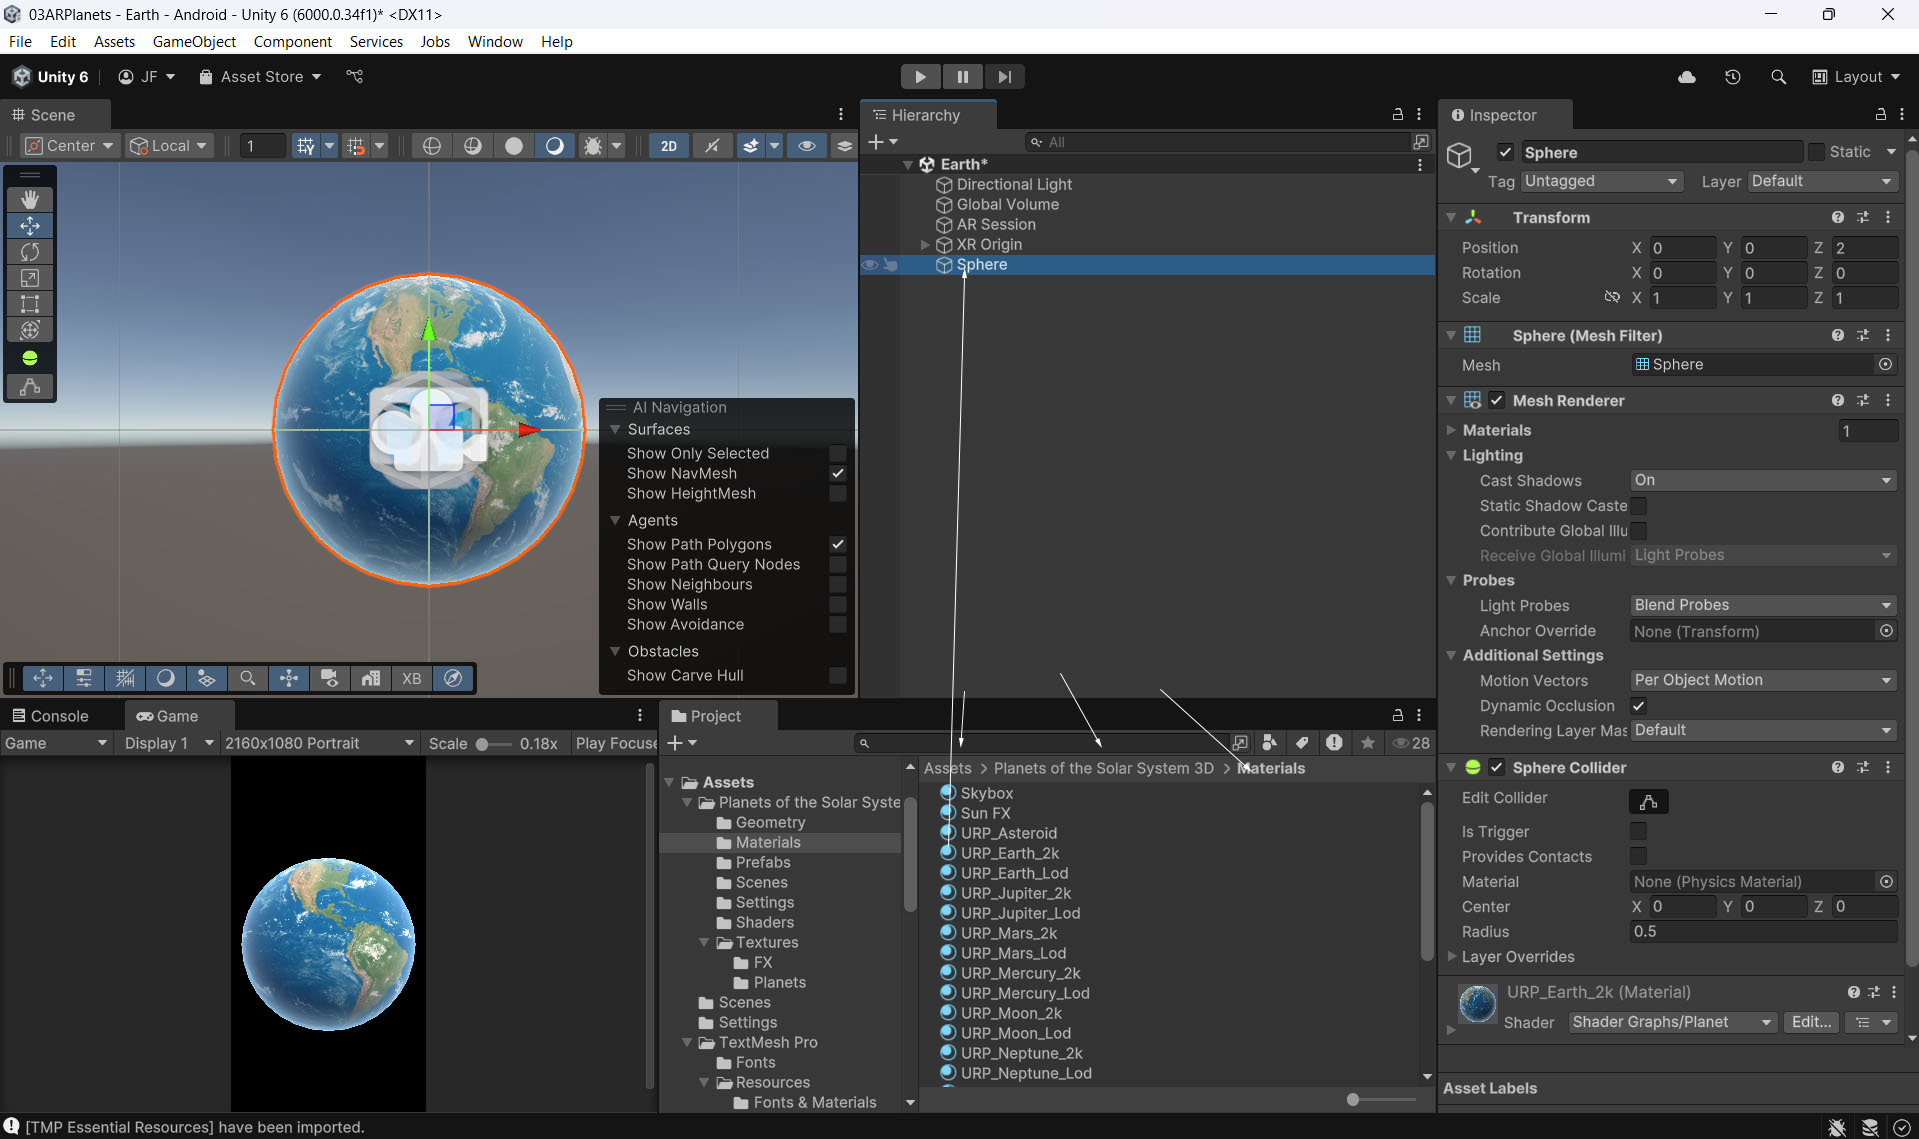Click the Game view Scale slider
1919x1139 pixels.
coord(483,744)
